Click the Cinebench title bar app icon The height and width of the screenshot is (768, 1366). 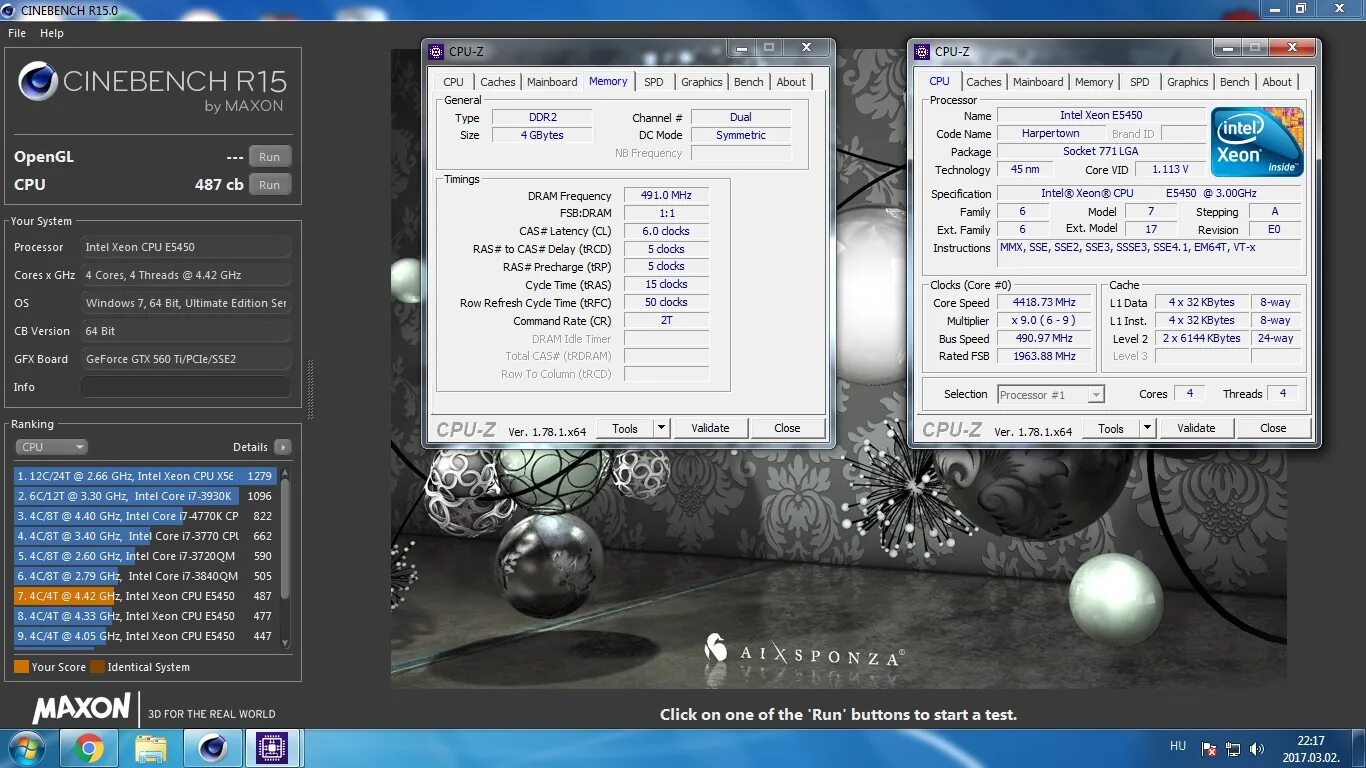coord(10,9)
